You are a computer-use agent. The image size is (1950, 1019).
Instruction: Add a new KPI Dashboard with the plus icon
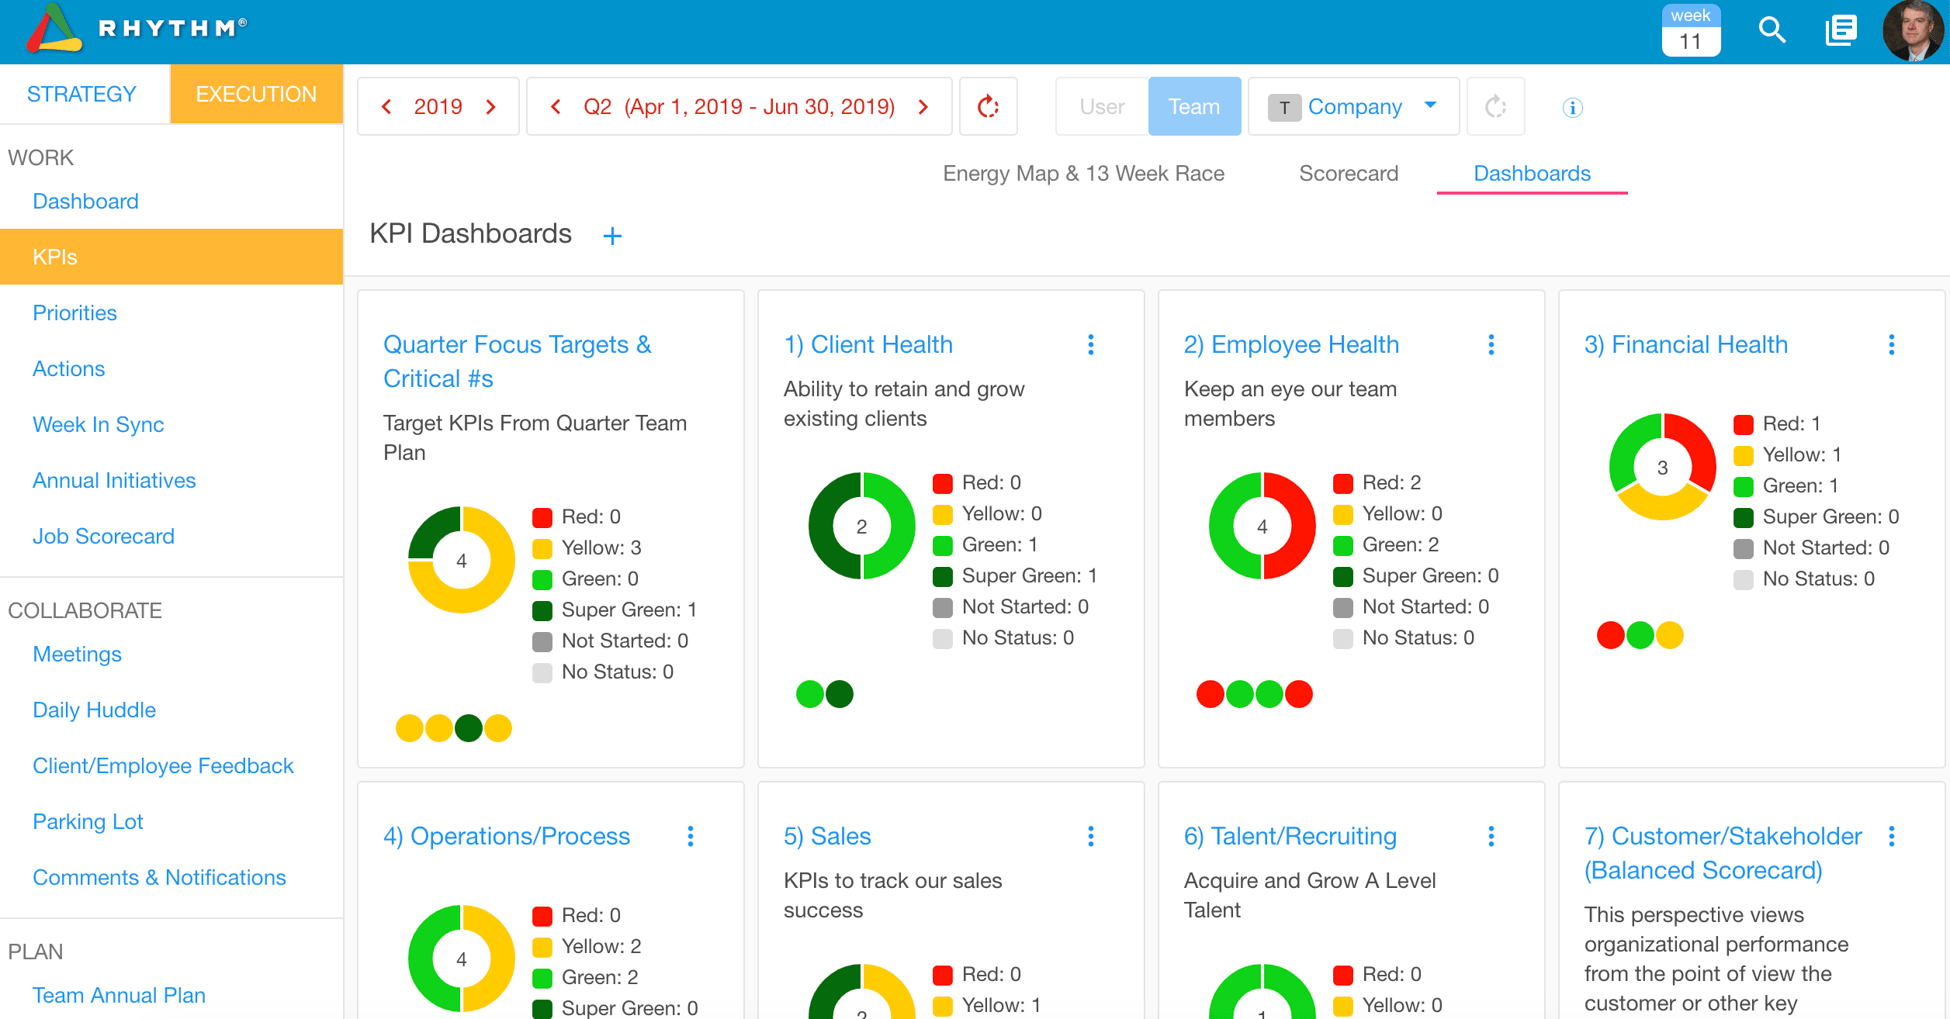pyautogui.click(x=612, y=236)
